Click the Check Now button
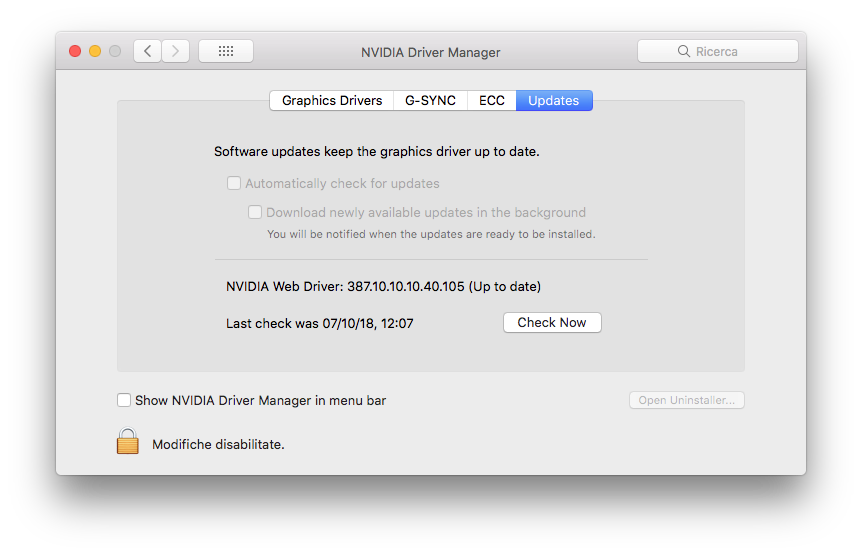The height and width of the screenshot is (555, 862). (552, 323)
